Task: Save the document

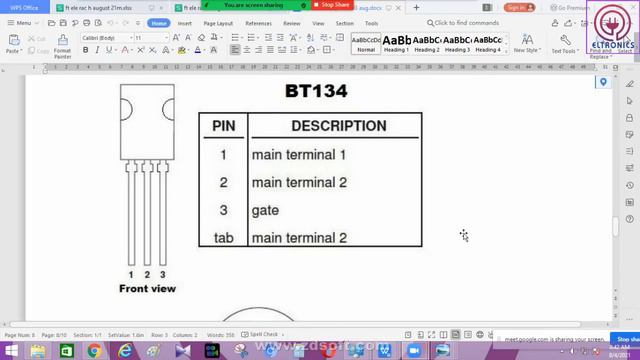Action: pyautogui.click(x=63, y=23)
